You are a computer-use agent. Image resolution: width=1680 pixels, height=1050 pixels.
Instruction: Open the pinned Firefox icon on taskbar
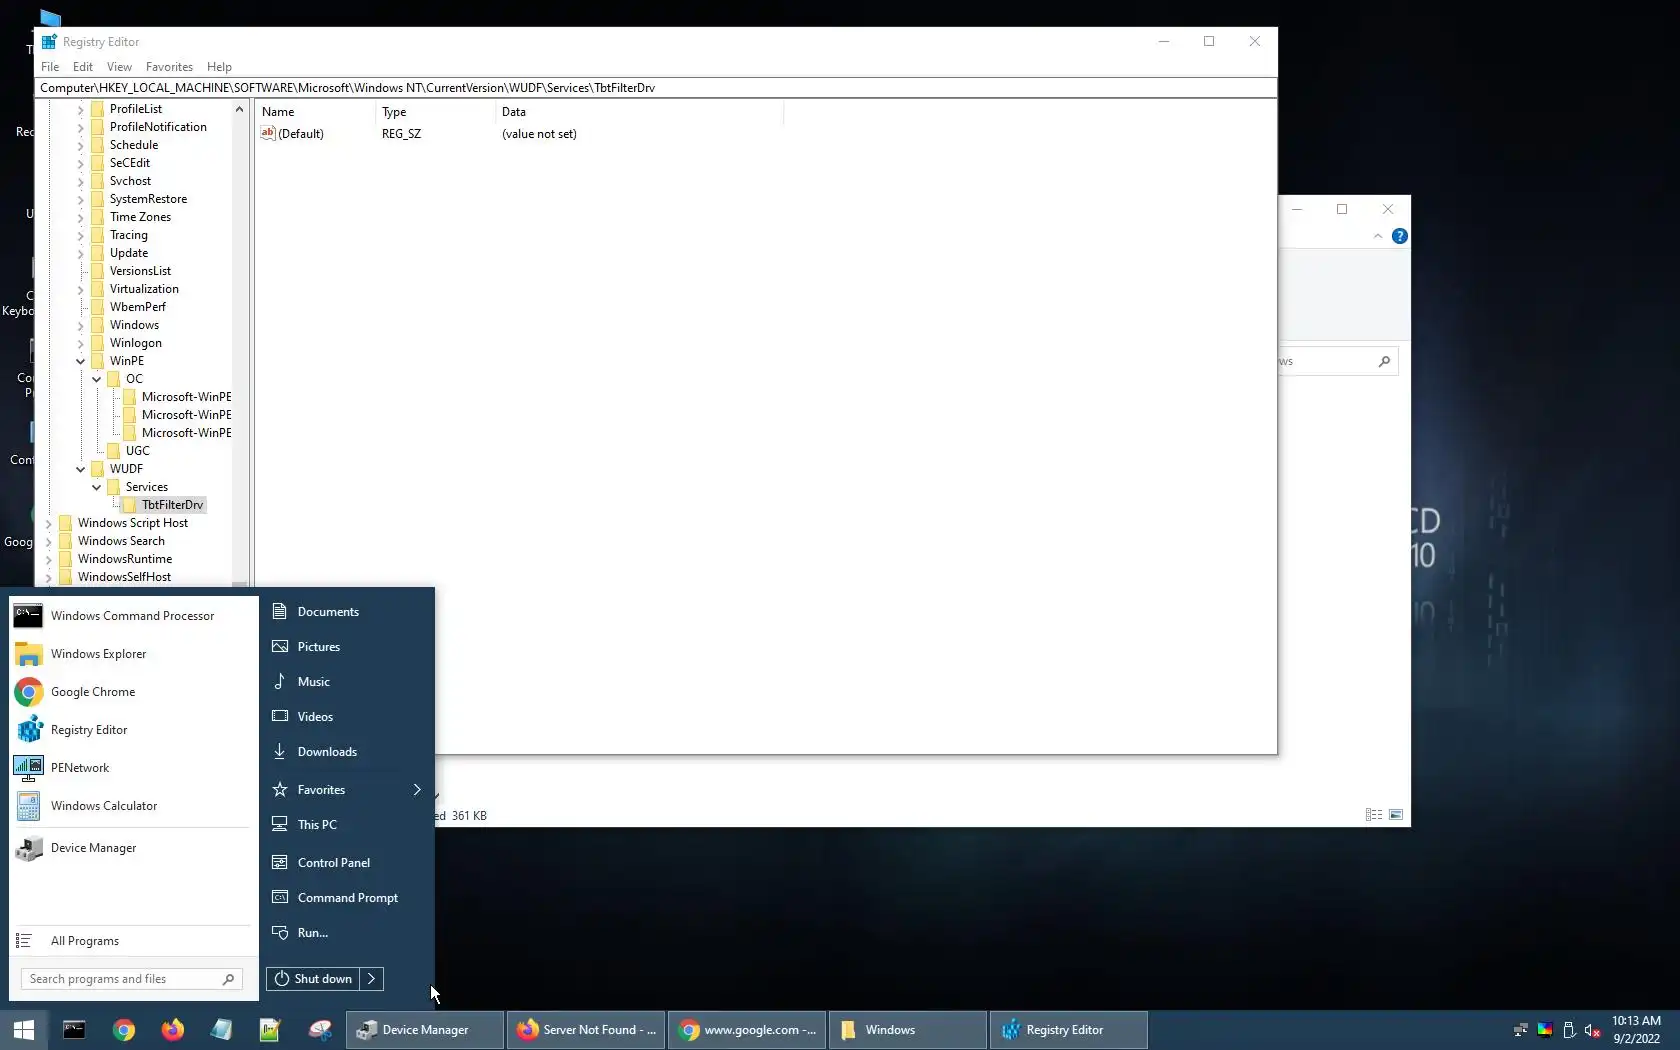coord(173,1030)
